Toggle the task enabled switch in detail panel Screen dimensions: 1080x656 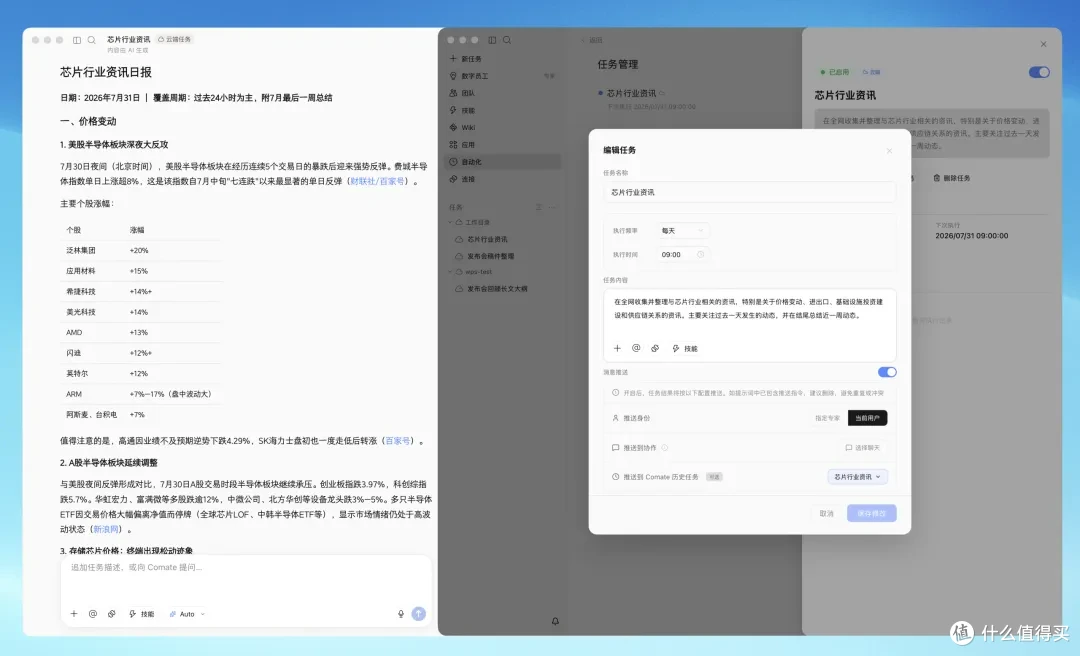[1039, 72]
